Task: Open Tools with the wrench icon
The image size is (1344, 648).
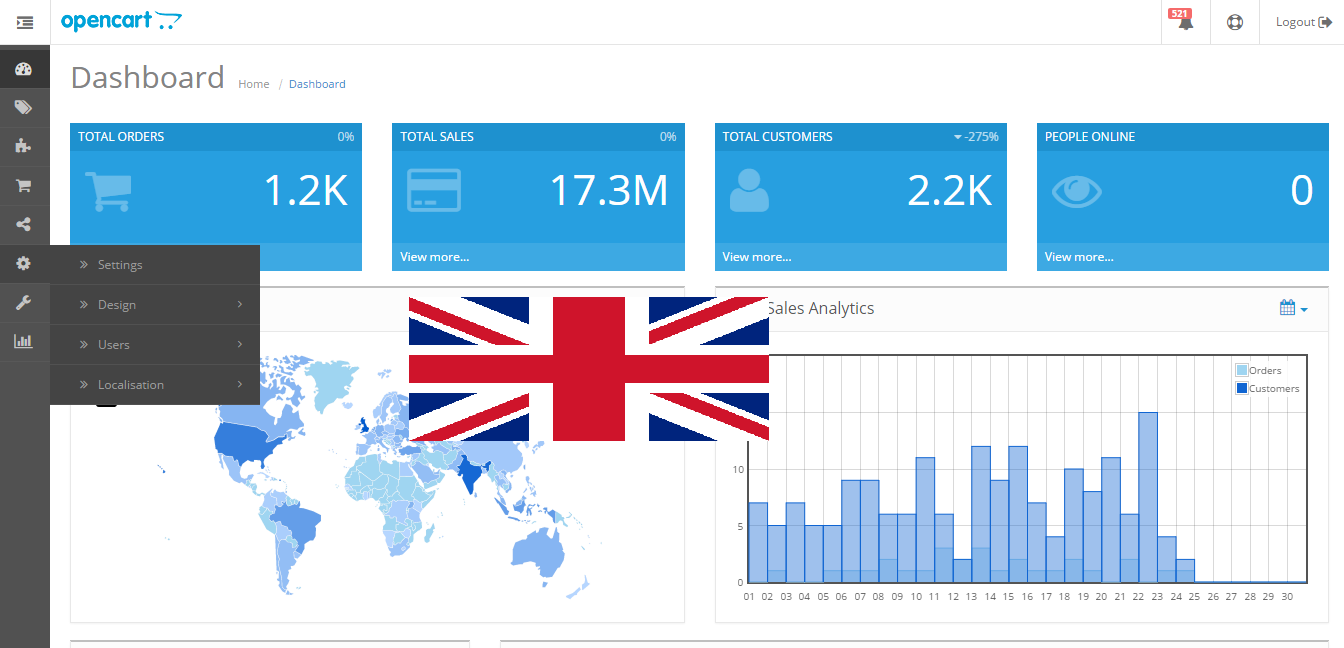Action: pos(25,302)
